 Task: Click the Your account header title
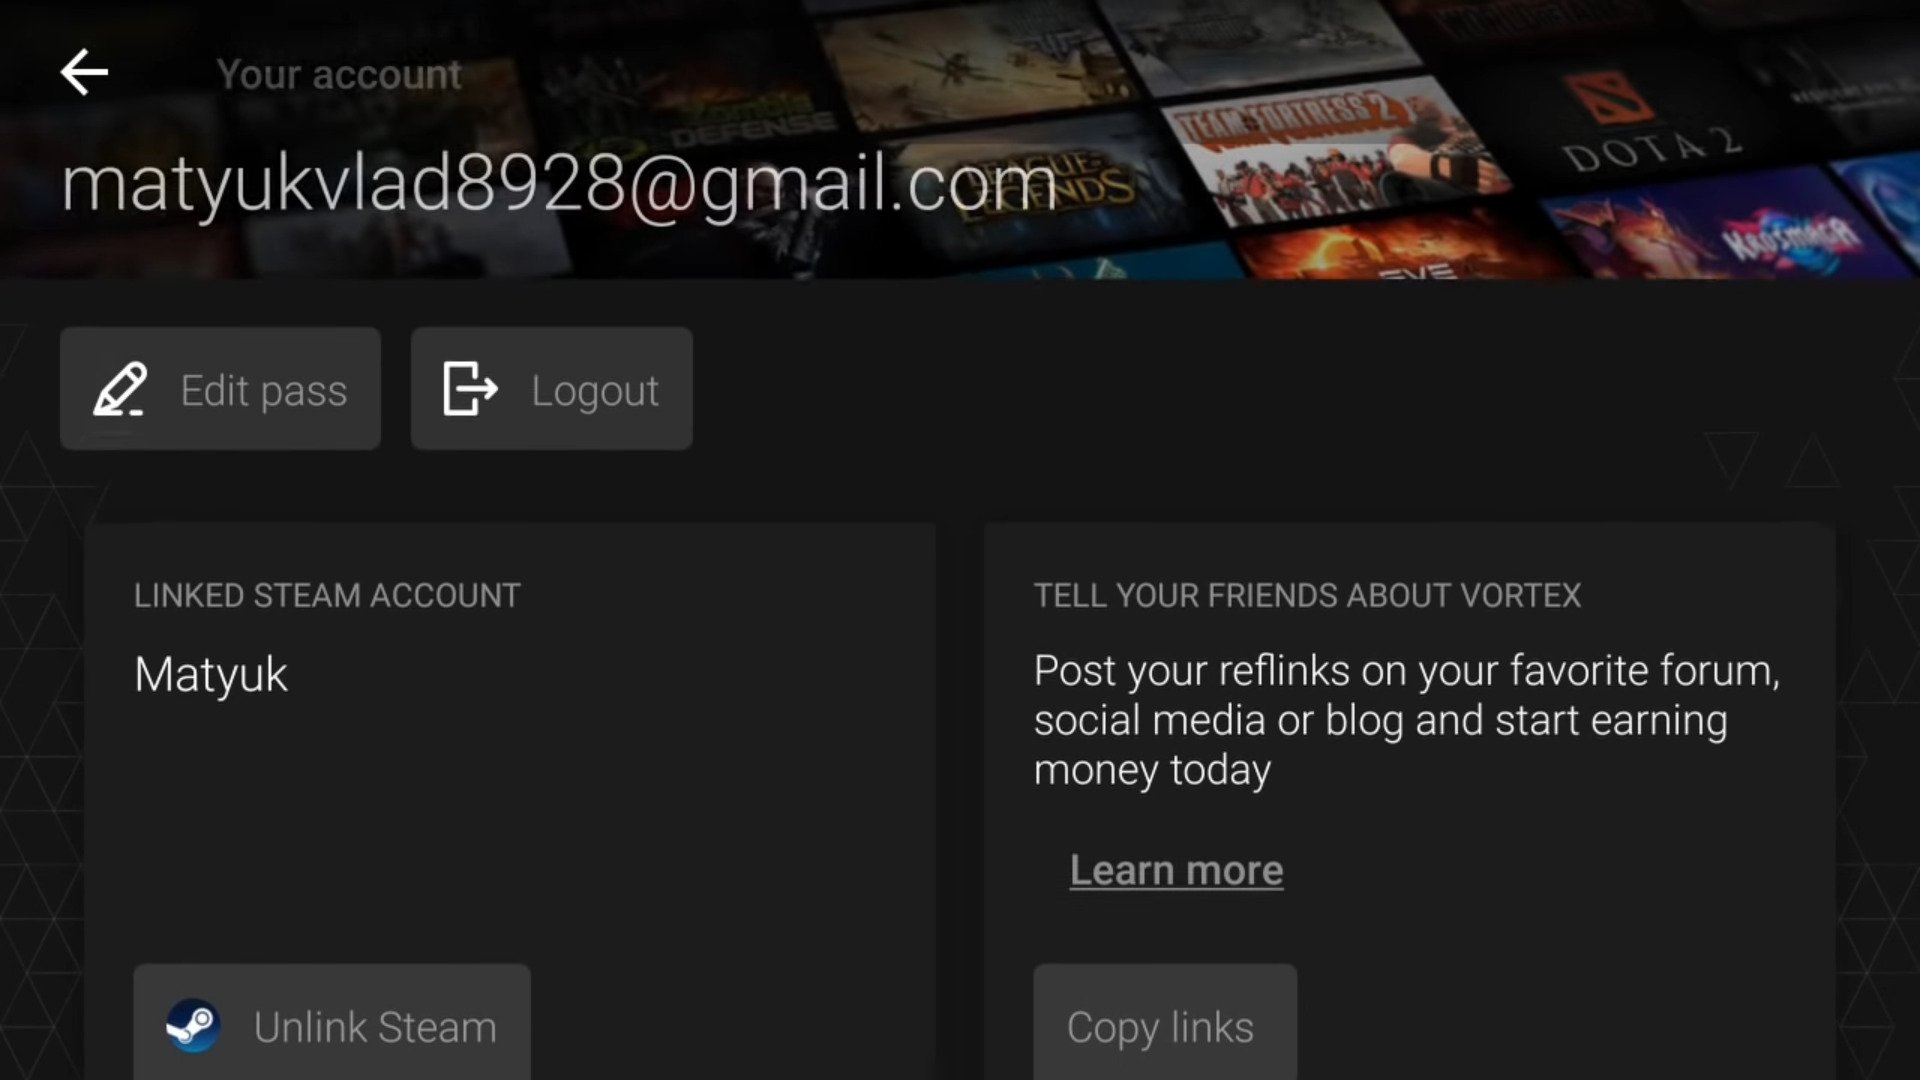click(339, 75)
